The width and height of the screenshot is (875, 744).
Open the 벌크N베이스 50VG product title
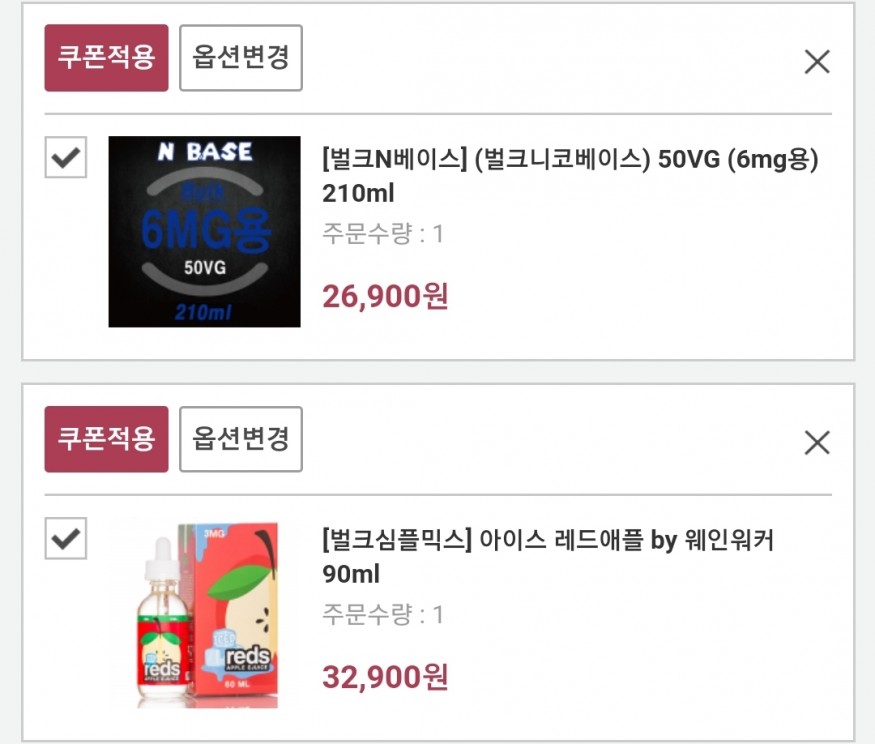click(570, 176)
